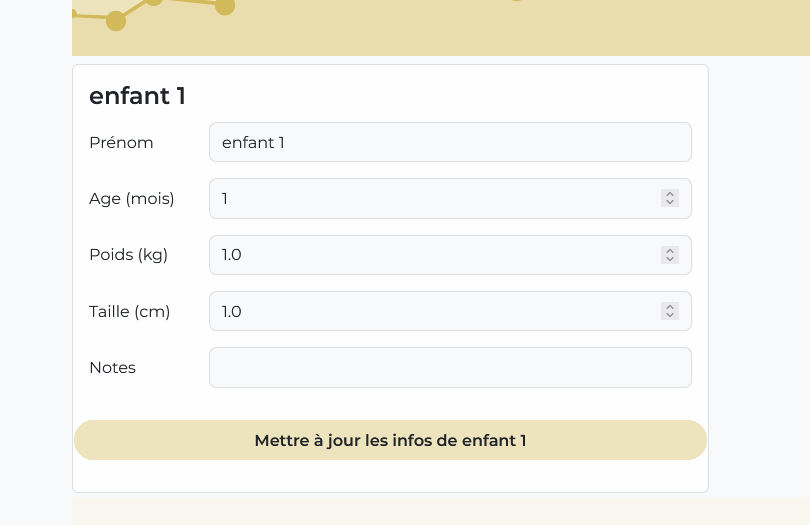810x525 pixels.
Task: Focus the empty Notes field
Action: (x=450, y=367)
